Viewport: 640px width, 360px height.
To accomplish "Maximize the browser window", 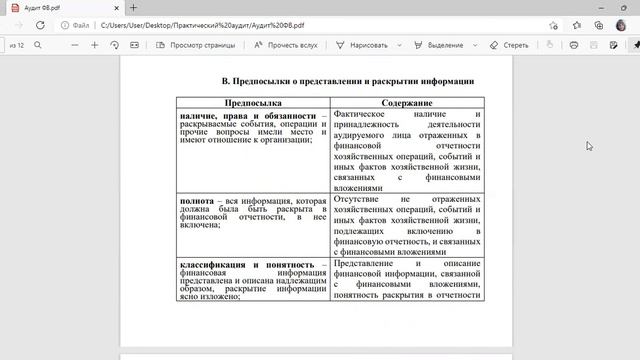I will (x=624, y=8).
